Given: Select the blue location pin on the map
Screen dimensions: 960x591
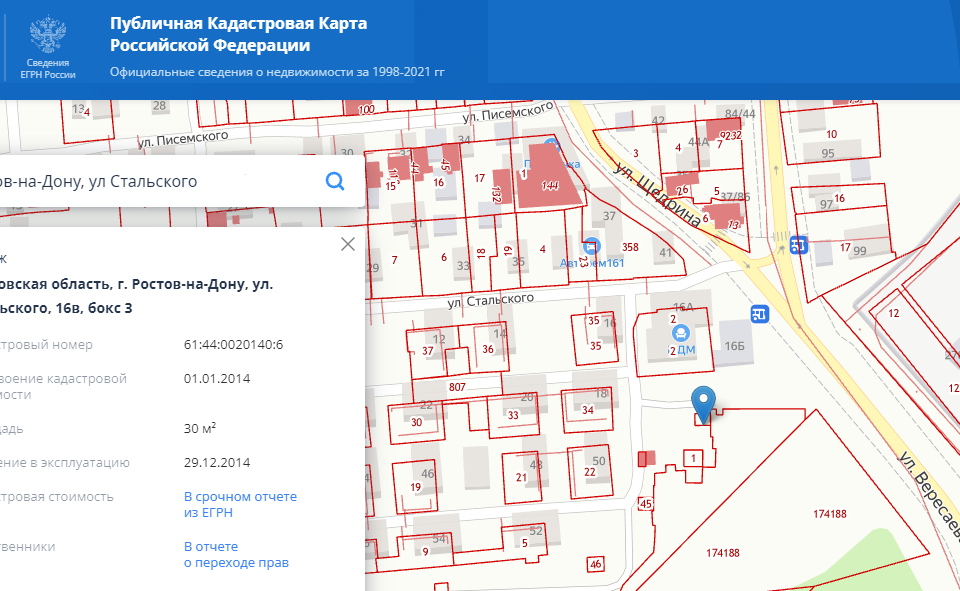Looking at the screenshot, I should 703,404.
